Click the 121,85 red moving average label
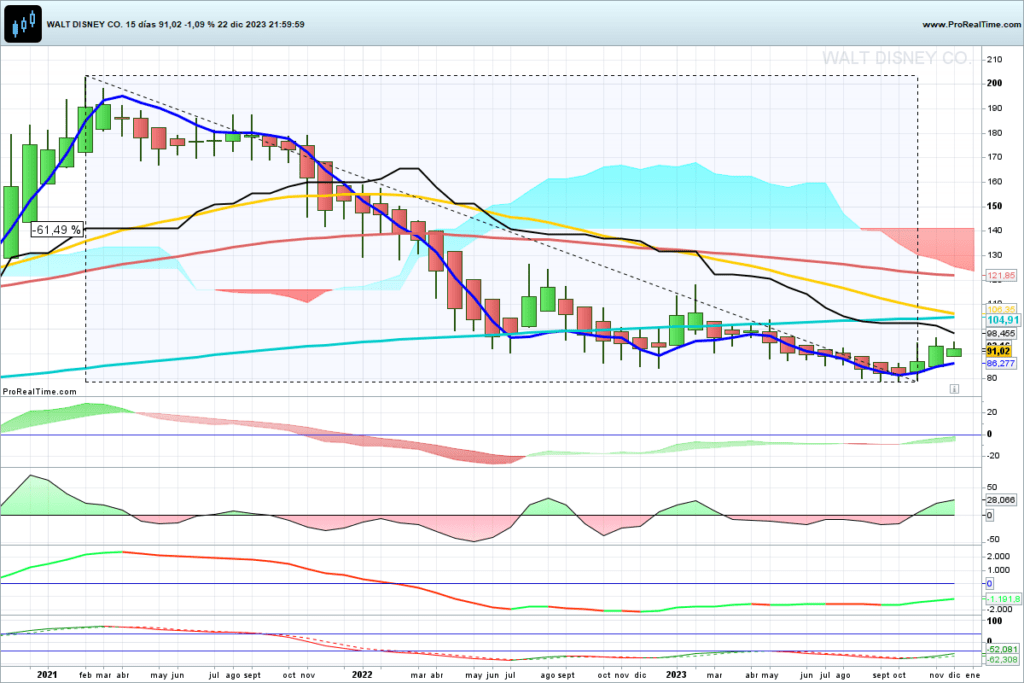 tap(1001, 276)
